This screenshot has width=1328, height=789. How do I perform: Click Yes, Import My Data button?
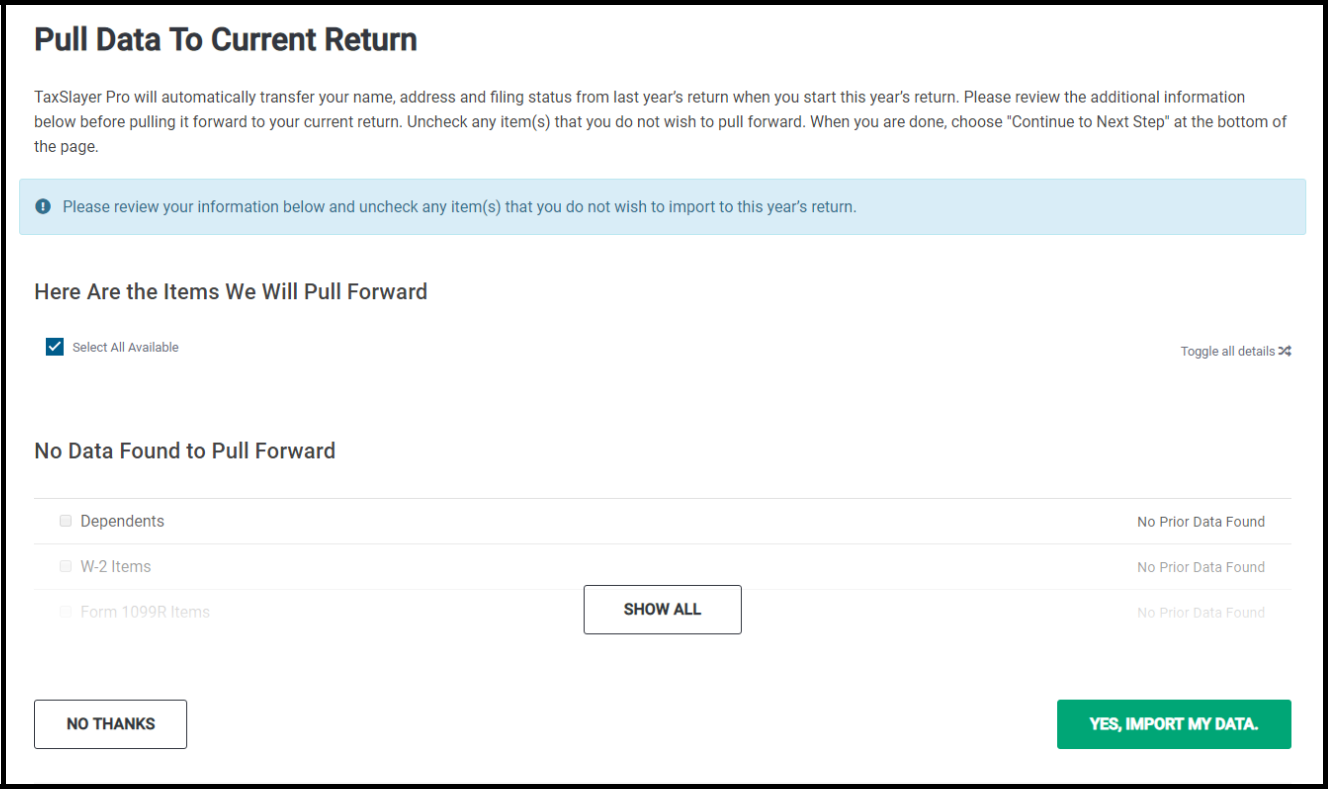coord(1173,724)
